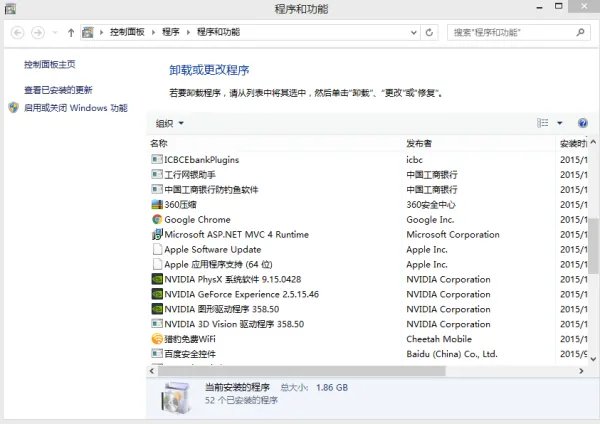This screenshot has height=424, width=600.
Task: Click the search magnifier icon
Action: pyautogui.click(x=580, y=33)
